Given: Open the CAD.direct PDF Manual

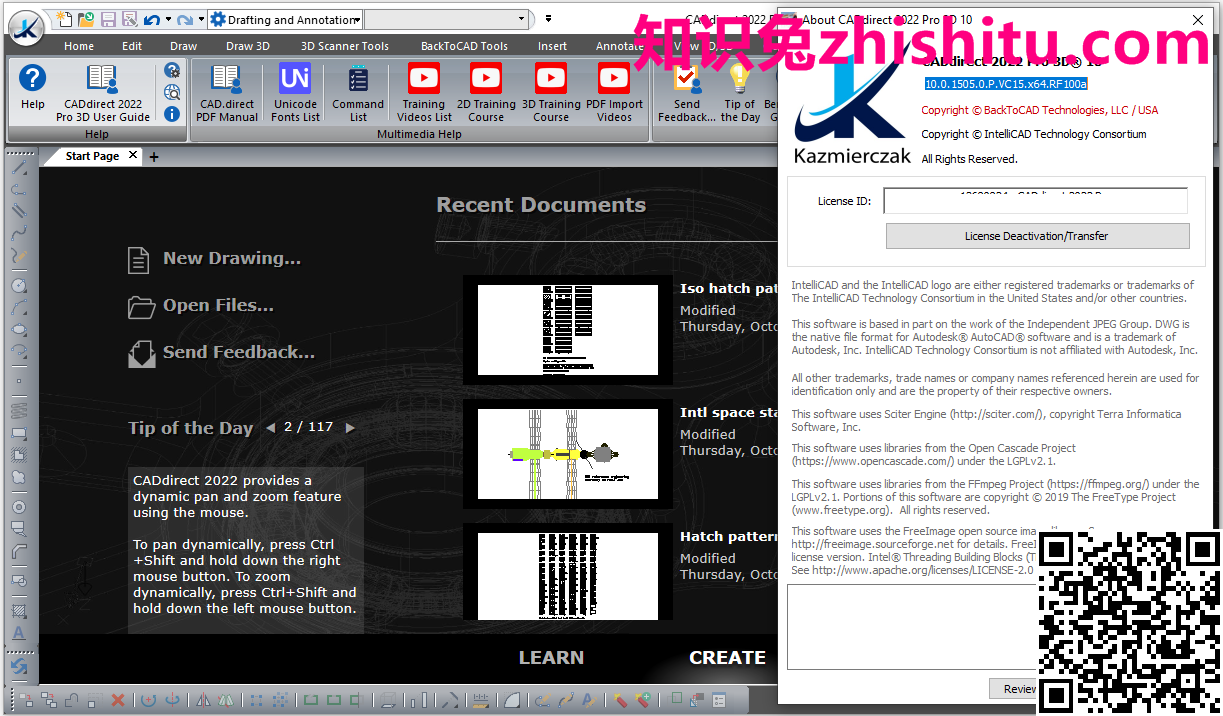Looking at the screenshot, I should coord(227,93).
